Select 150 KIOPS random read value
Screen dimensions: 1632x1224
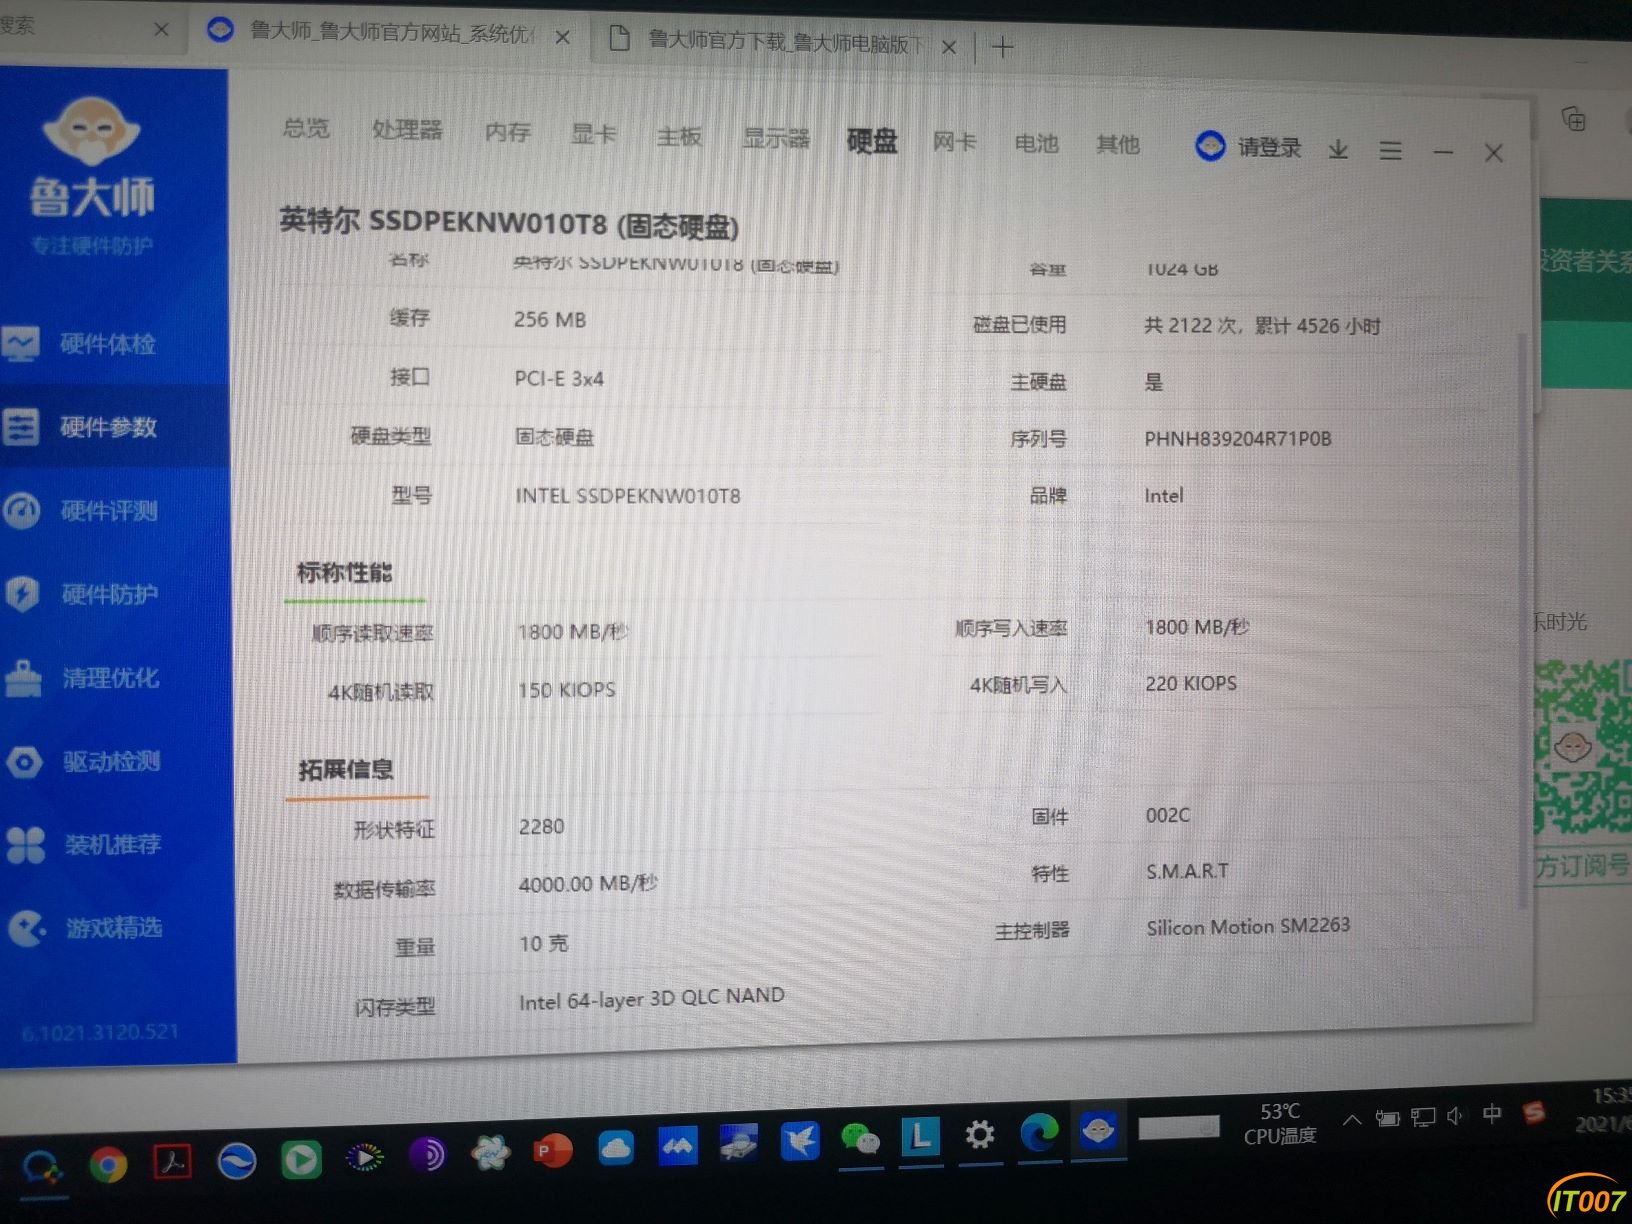click(566, 690)
